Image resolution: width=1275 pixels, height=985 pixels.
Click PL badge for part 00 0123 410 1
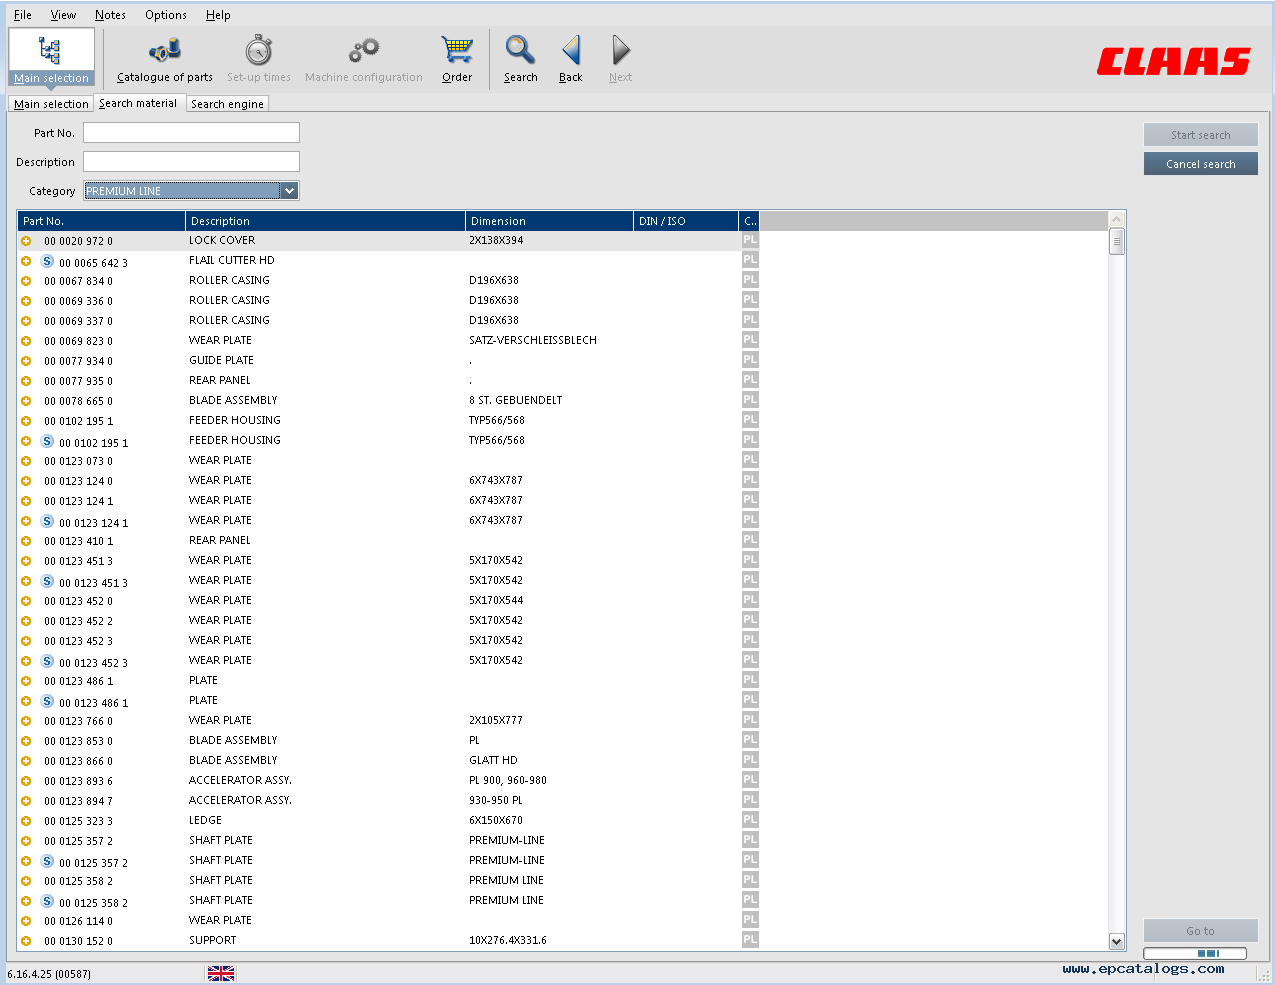point(750,540)
